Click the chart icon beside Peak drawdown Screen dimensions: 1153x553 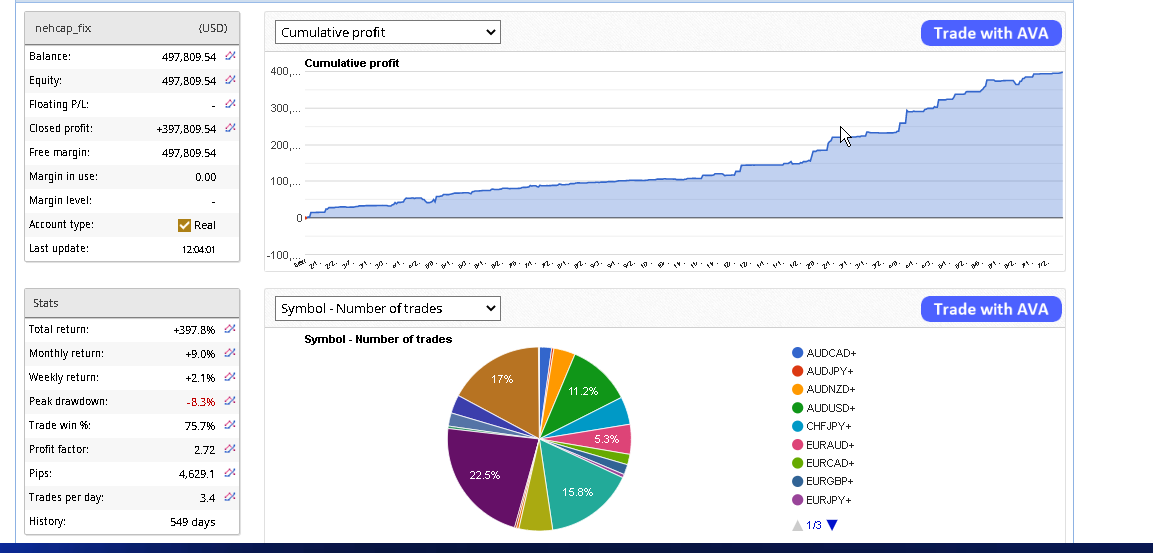click(x=230, y=401)
